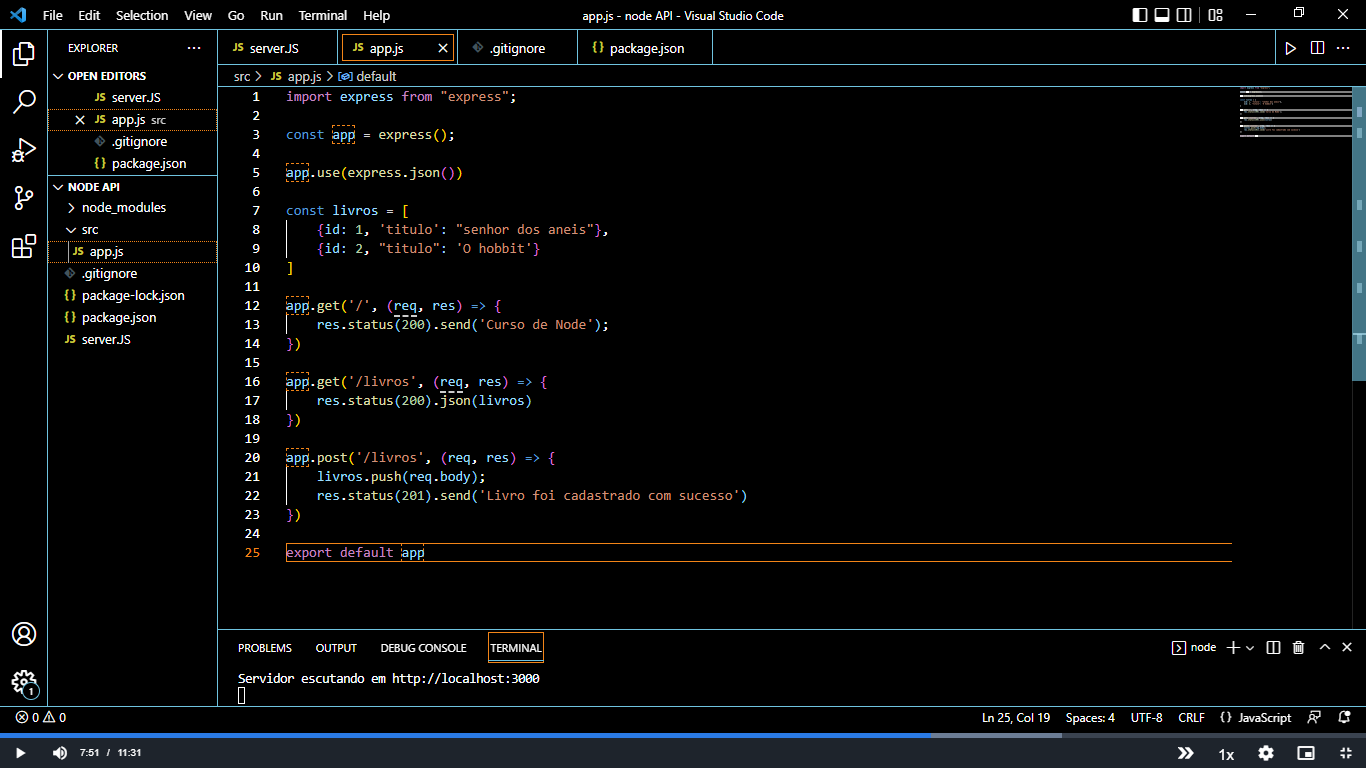The image size is (1366, 768).
Task: Switch to the server.JS editor tab
Action: [x=279, y=48]
